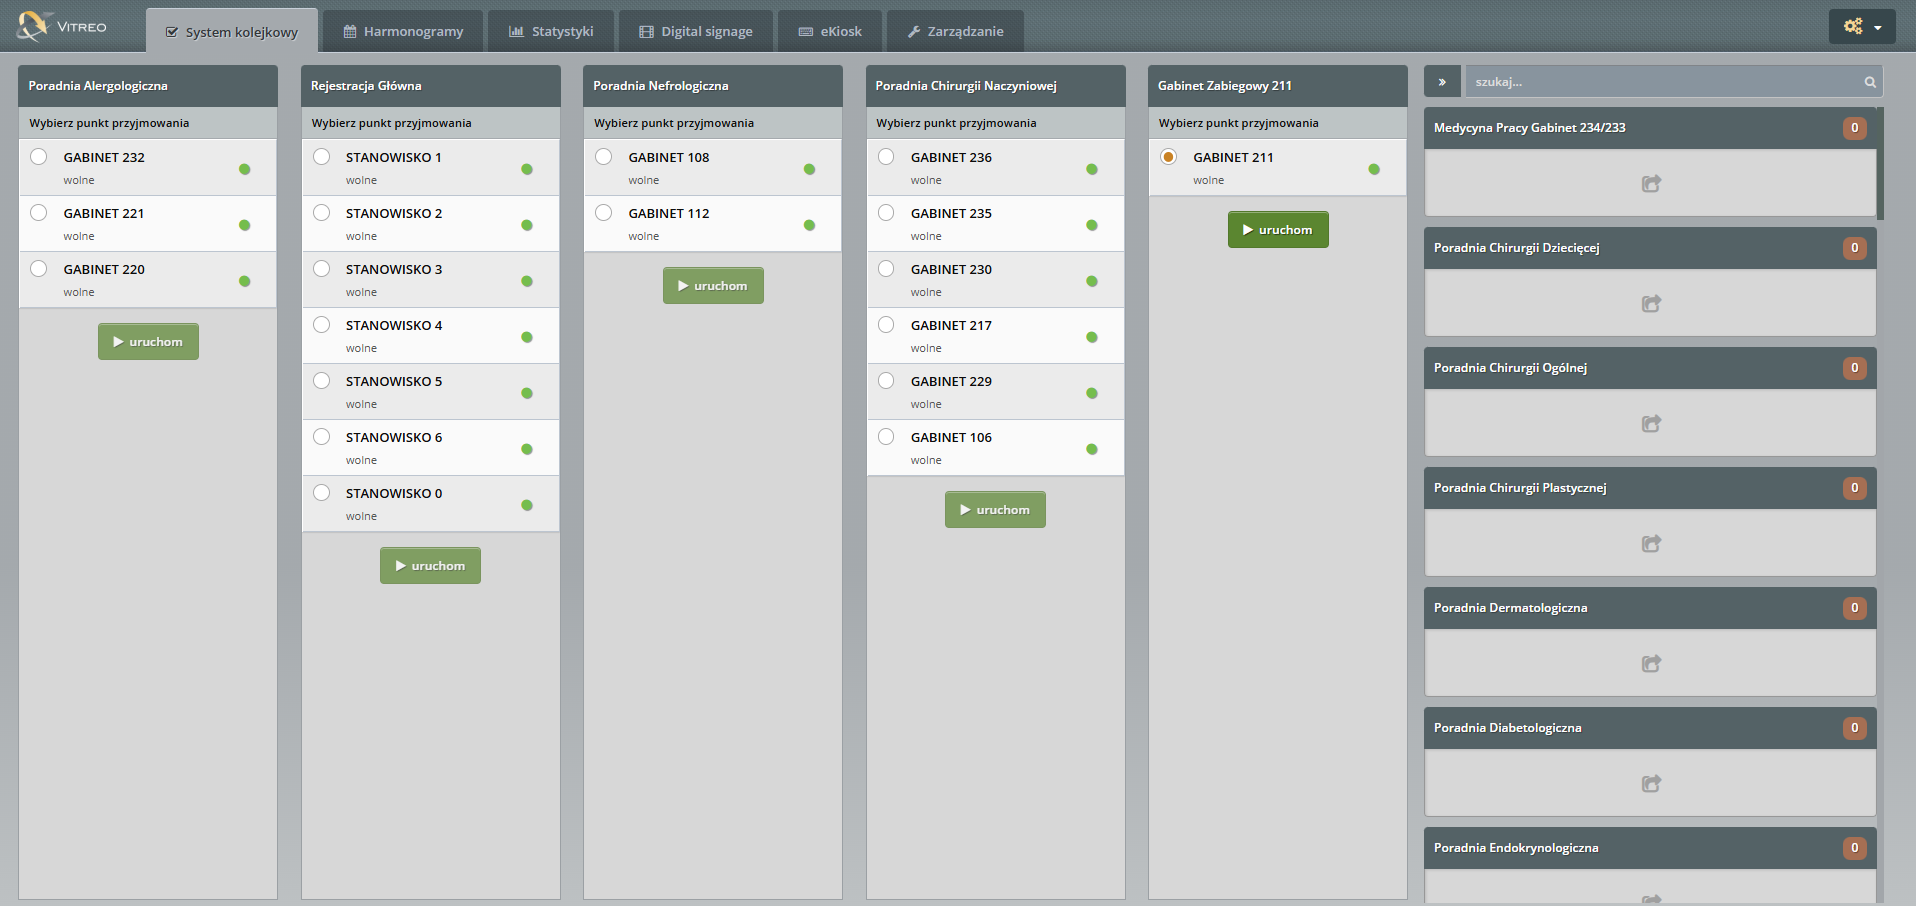Choose the GABINET 112 radio option
Image resolution: width=1916 pixels, height=906 pixels.
[604, 213]
